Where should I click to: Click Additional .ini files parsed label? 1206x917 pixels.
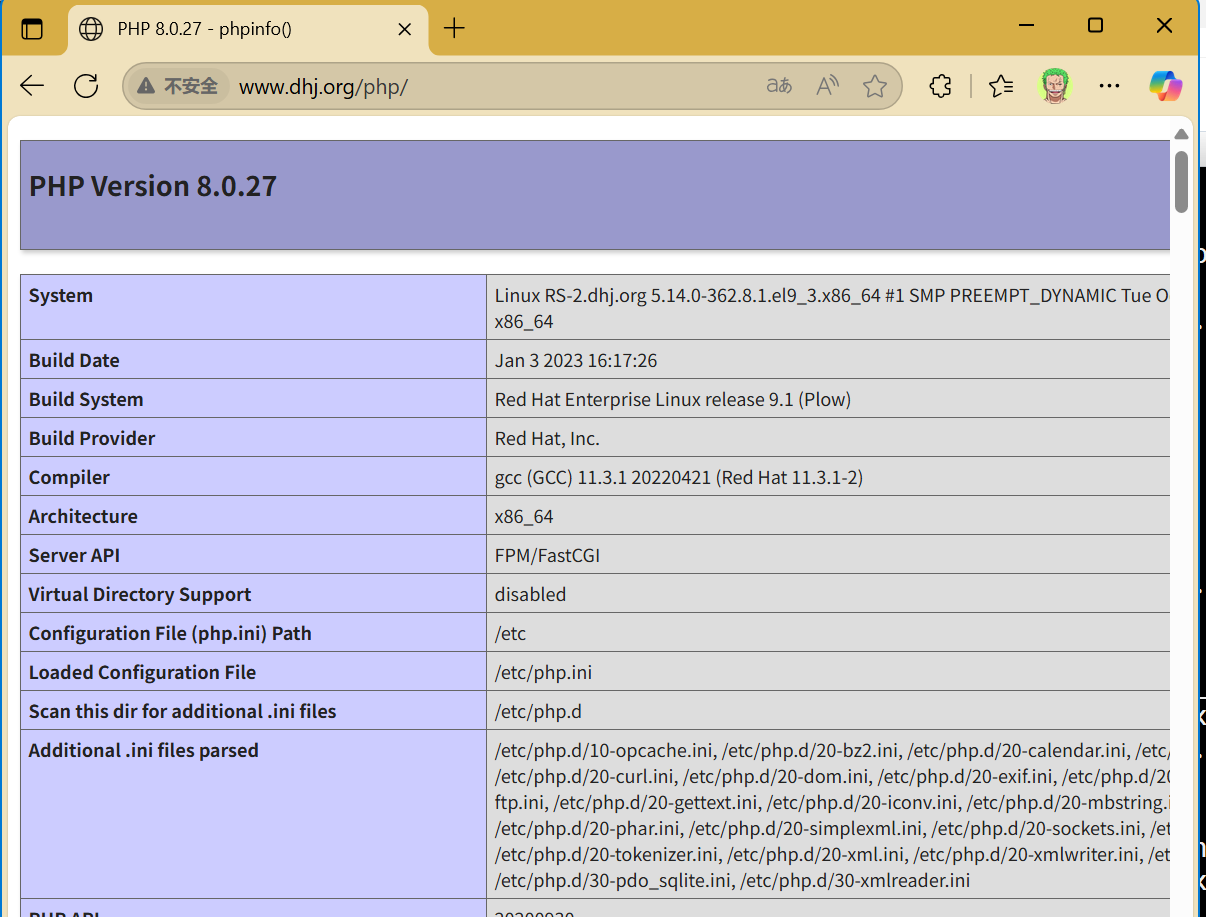click(x=143, y=750)
